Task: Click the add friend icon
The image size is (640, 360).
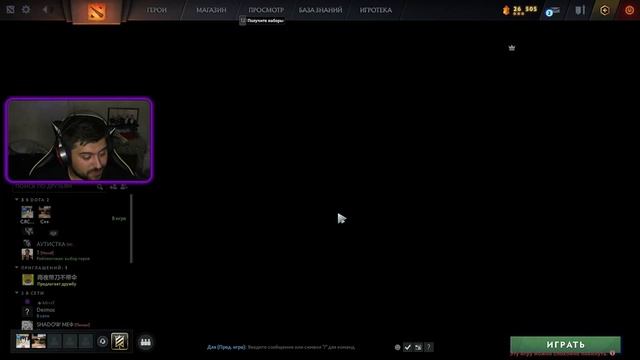Action: (x=113, y=187)
